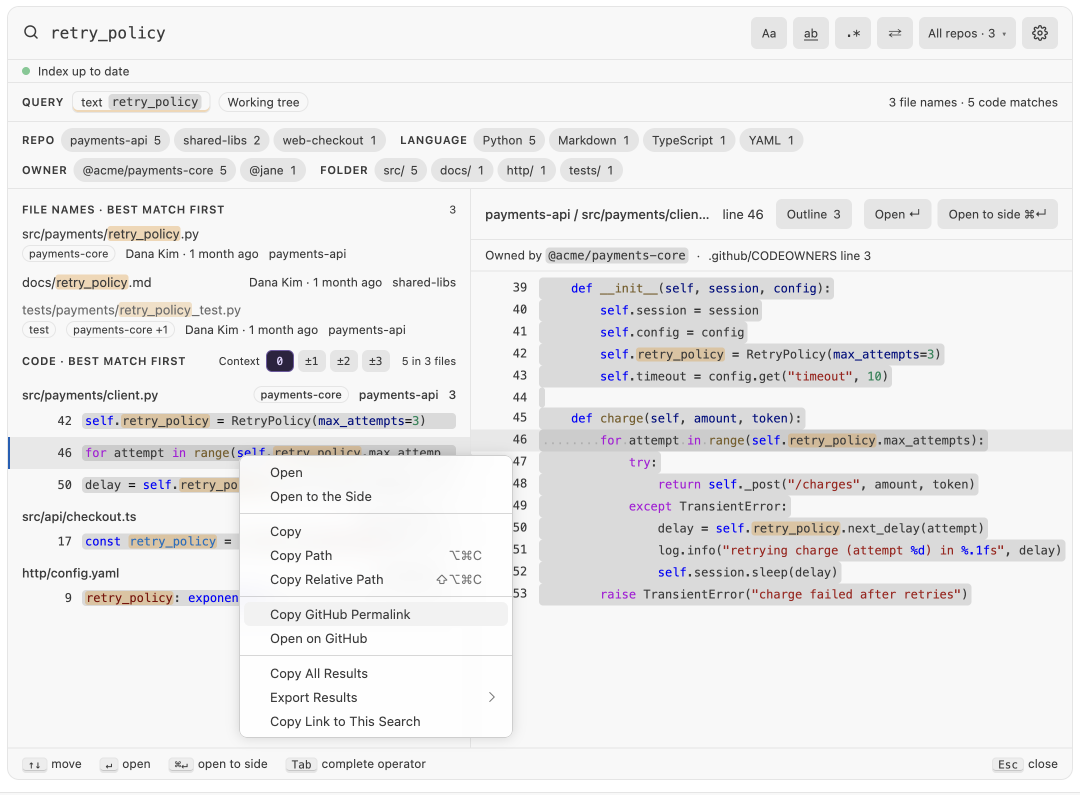Click payments-core tag under retry_policy.py

tap(69, 254)
